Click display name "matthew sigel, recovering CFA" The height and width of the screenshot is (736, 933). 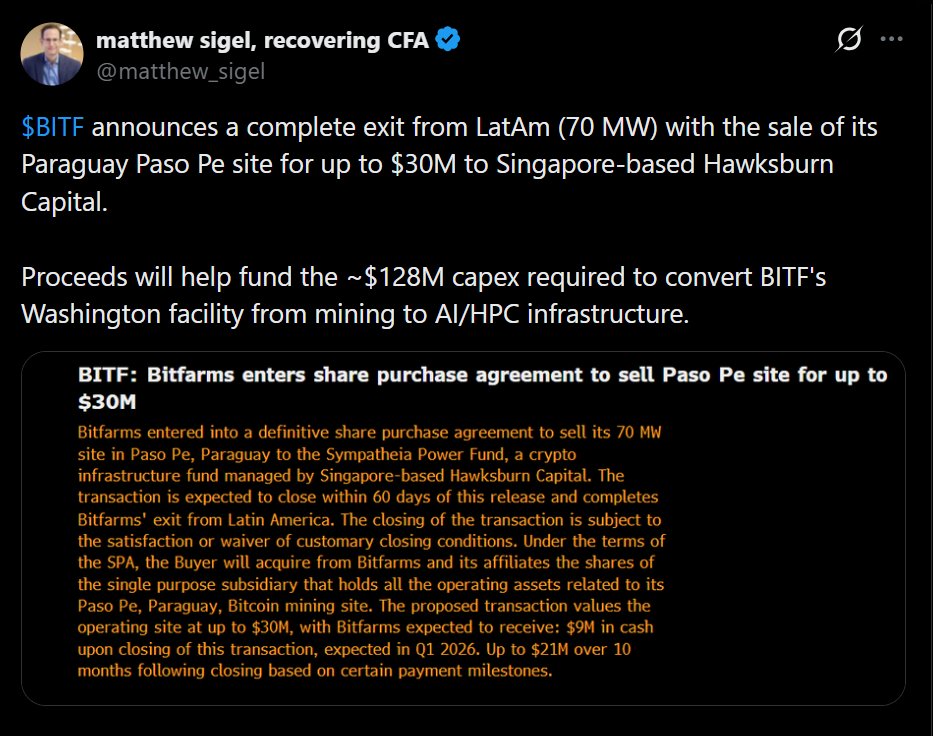[263, 40]
